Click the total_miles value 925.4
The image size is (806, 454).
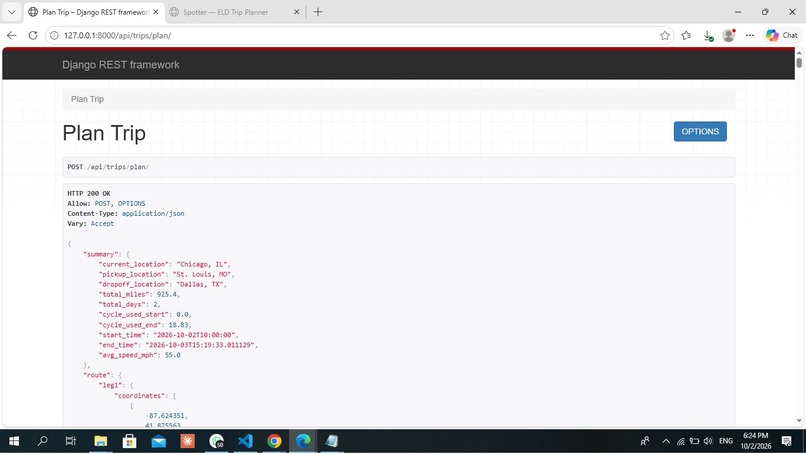167,295
